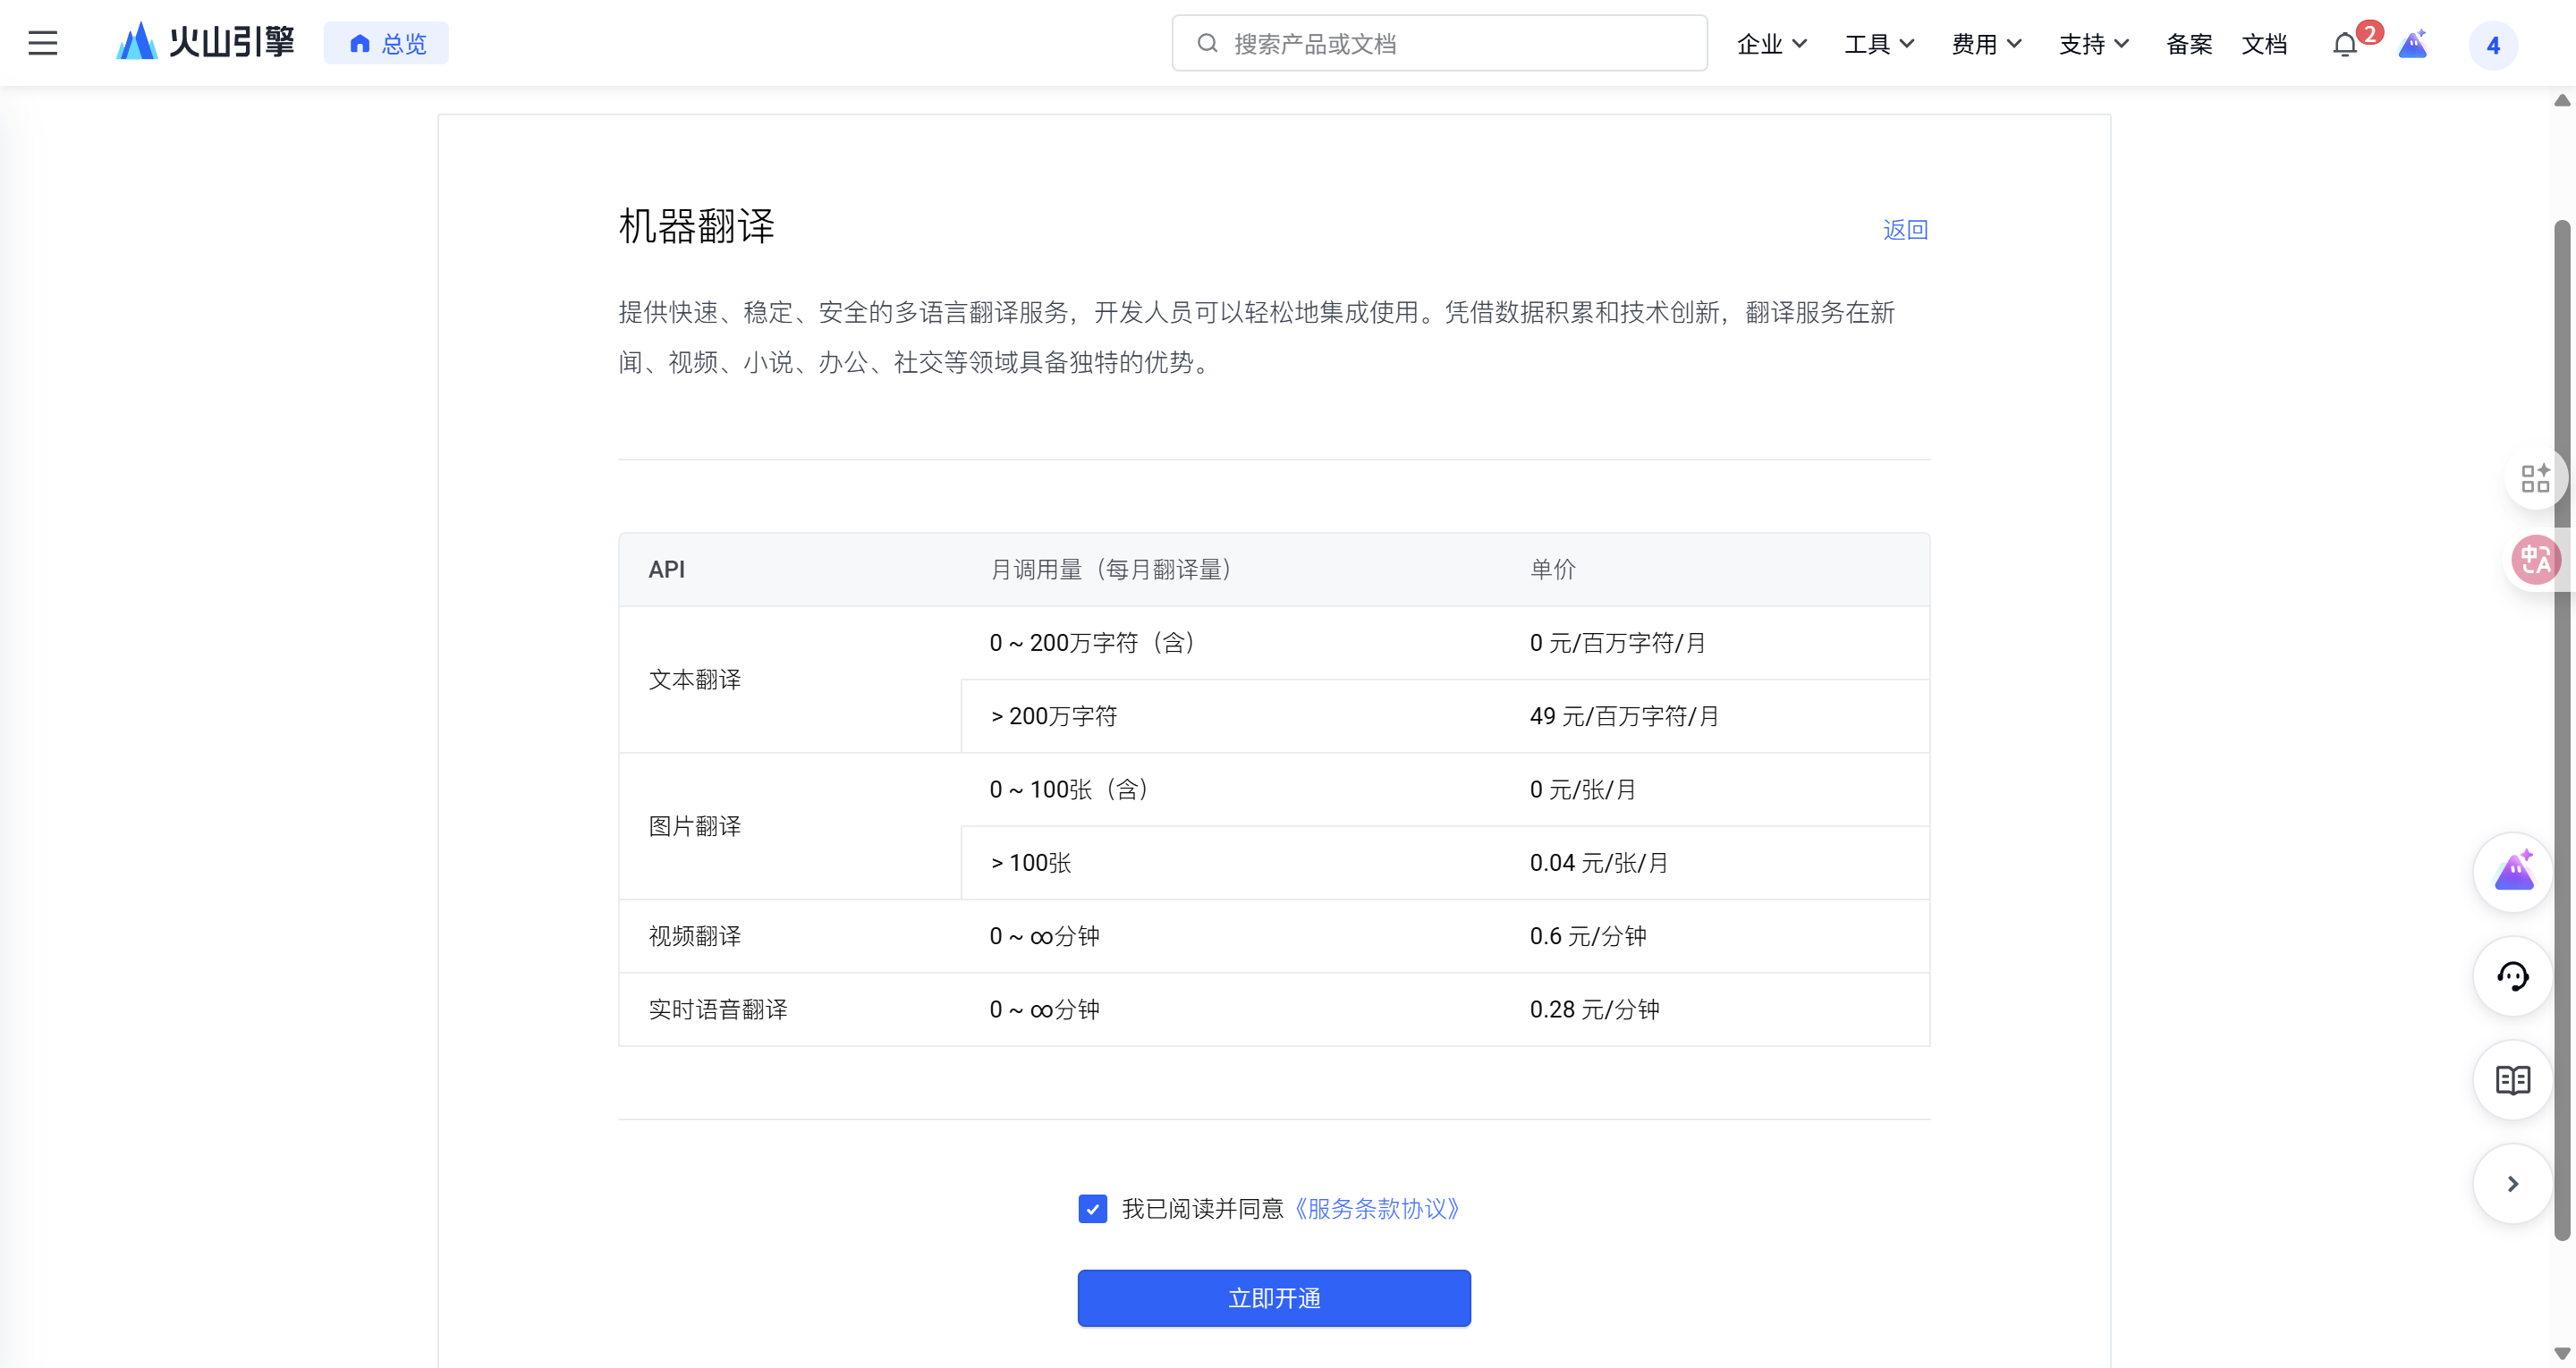Expand the 企业 dropdown menu
Image resolution: width=2576 pixels, height=1368 pixels.
click(1771, 44)
